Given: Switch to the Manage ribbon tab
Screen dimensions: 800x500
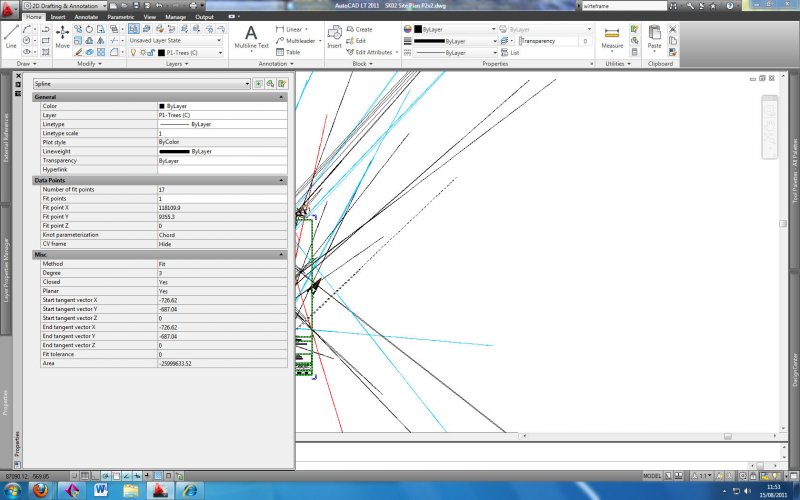Looking at the screenshot, I should click(176, 17).
